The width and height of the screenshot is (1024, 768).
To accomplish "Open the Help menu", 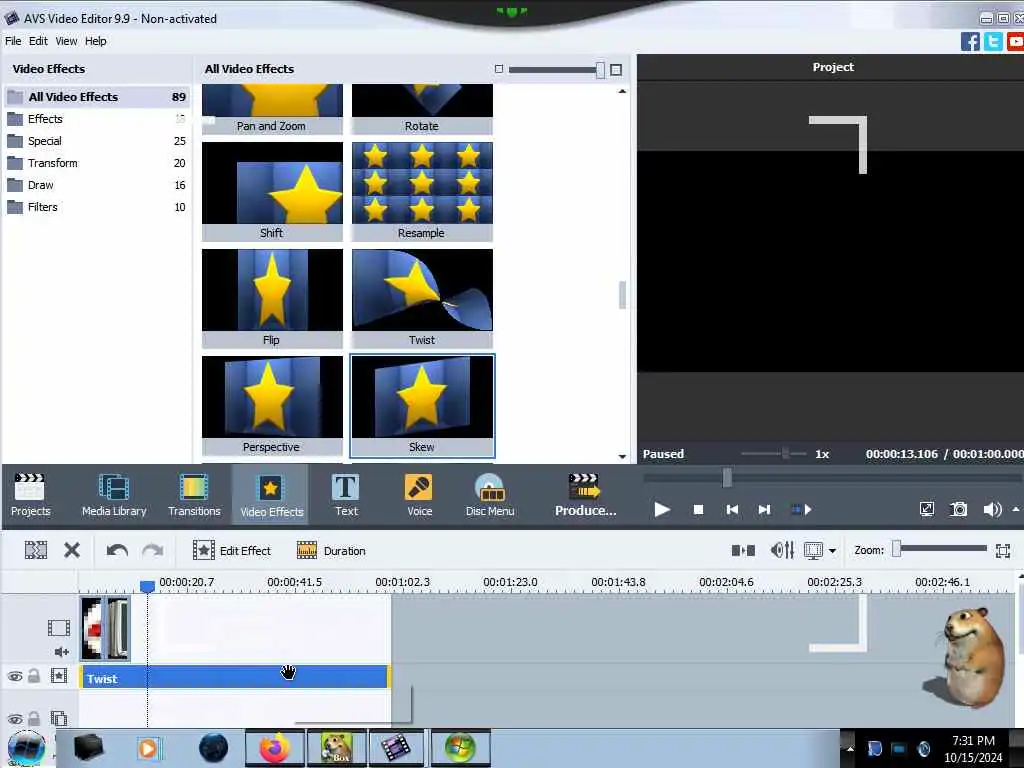I will click(x=95, y=40).
